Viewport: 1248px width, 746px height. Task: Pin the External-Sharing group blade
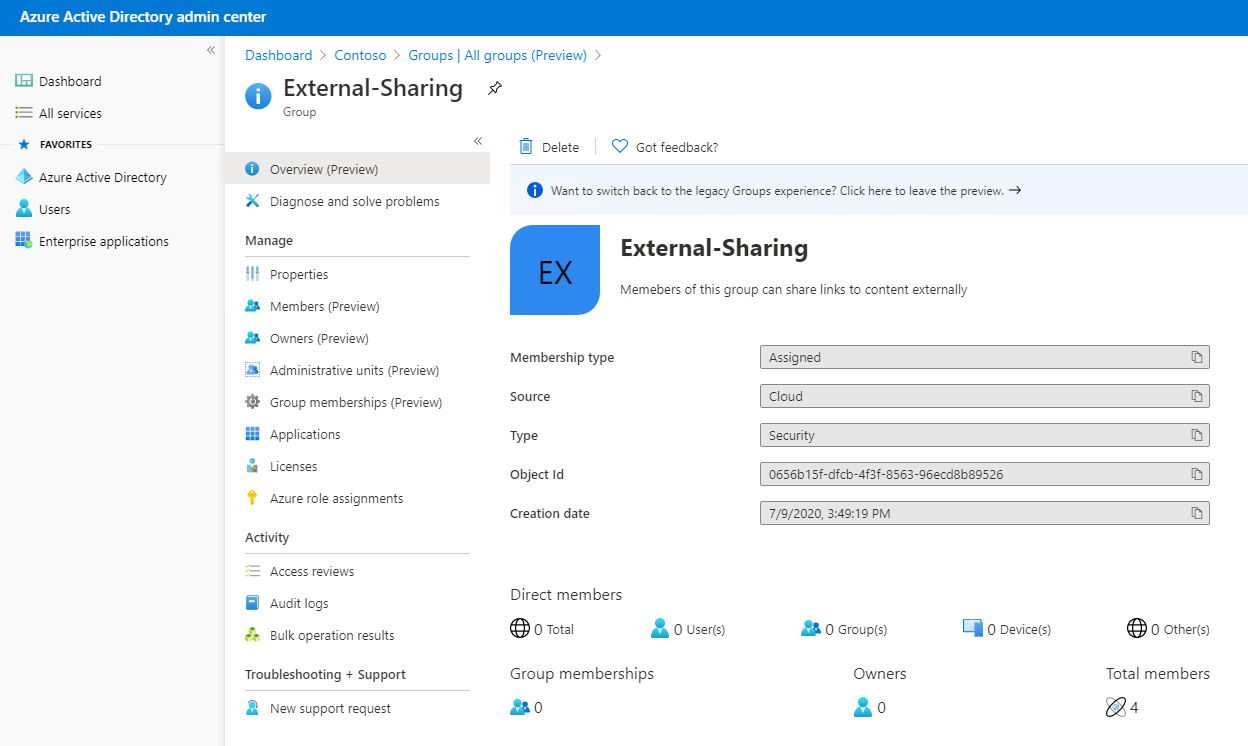[494, 88]
